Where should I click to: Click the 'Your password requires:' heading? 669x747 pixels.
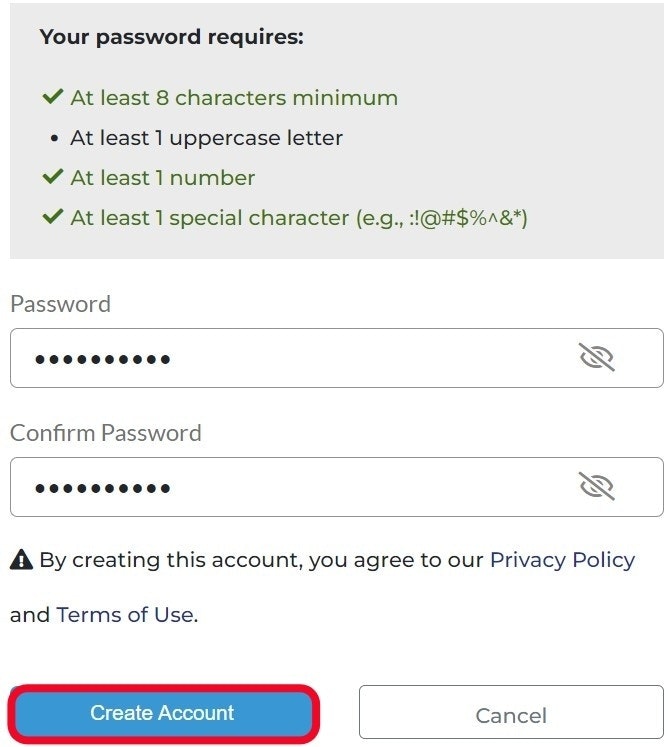171,38
